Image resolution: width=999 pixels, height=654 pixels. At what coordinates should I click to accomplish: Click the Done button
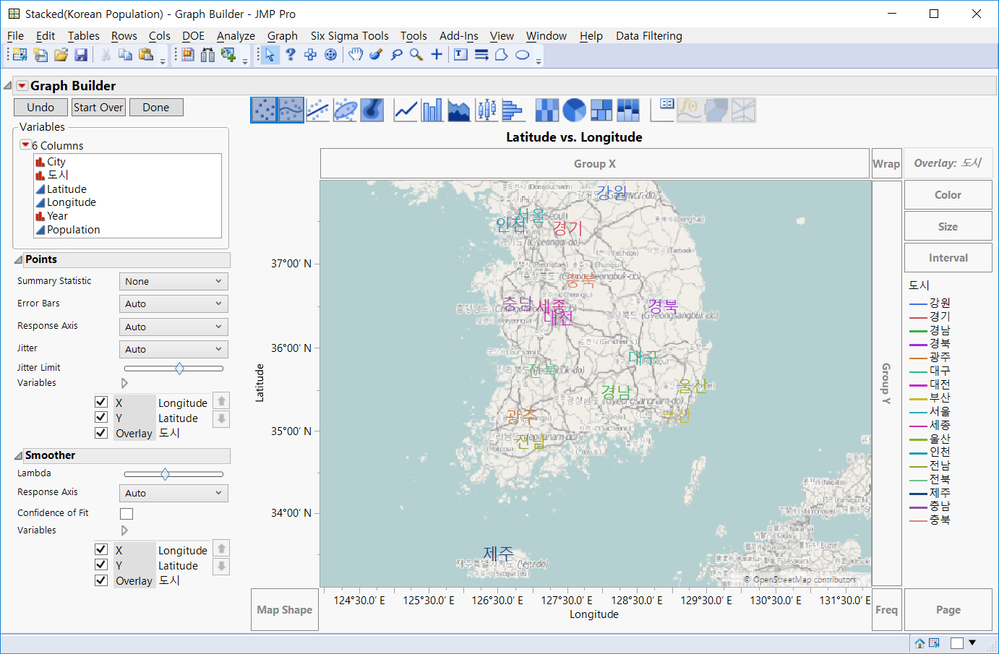[156, 106]
